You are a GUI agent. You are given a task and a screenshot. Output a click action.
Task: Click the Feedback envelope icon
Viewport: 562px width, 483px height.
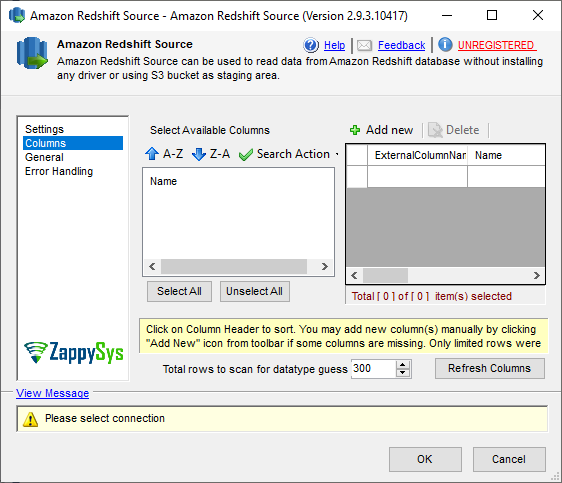point(365,45)
